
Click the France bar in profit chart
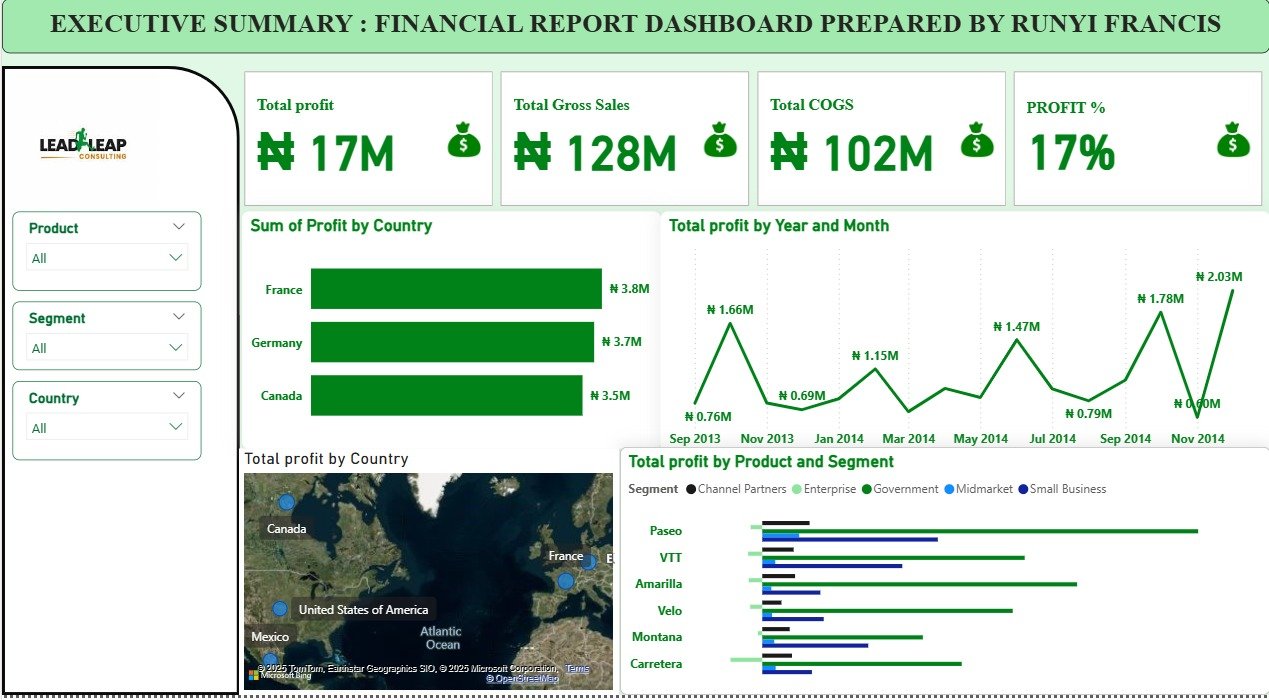(x=456, y=289)
